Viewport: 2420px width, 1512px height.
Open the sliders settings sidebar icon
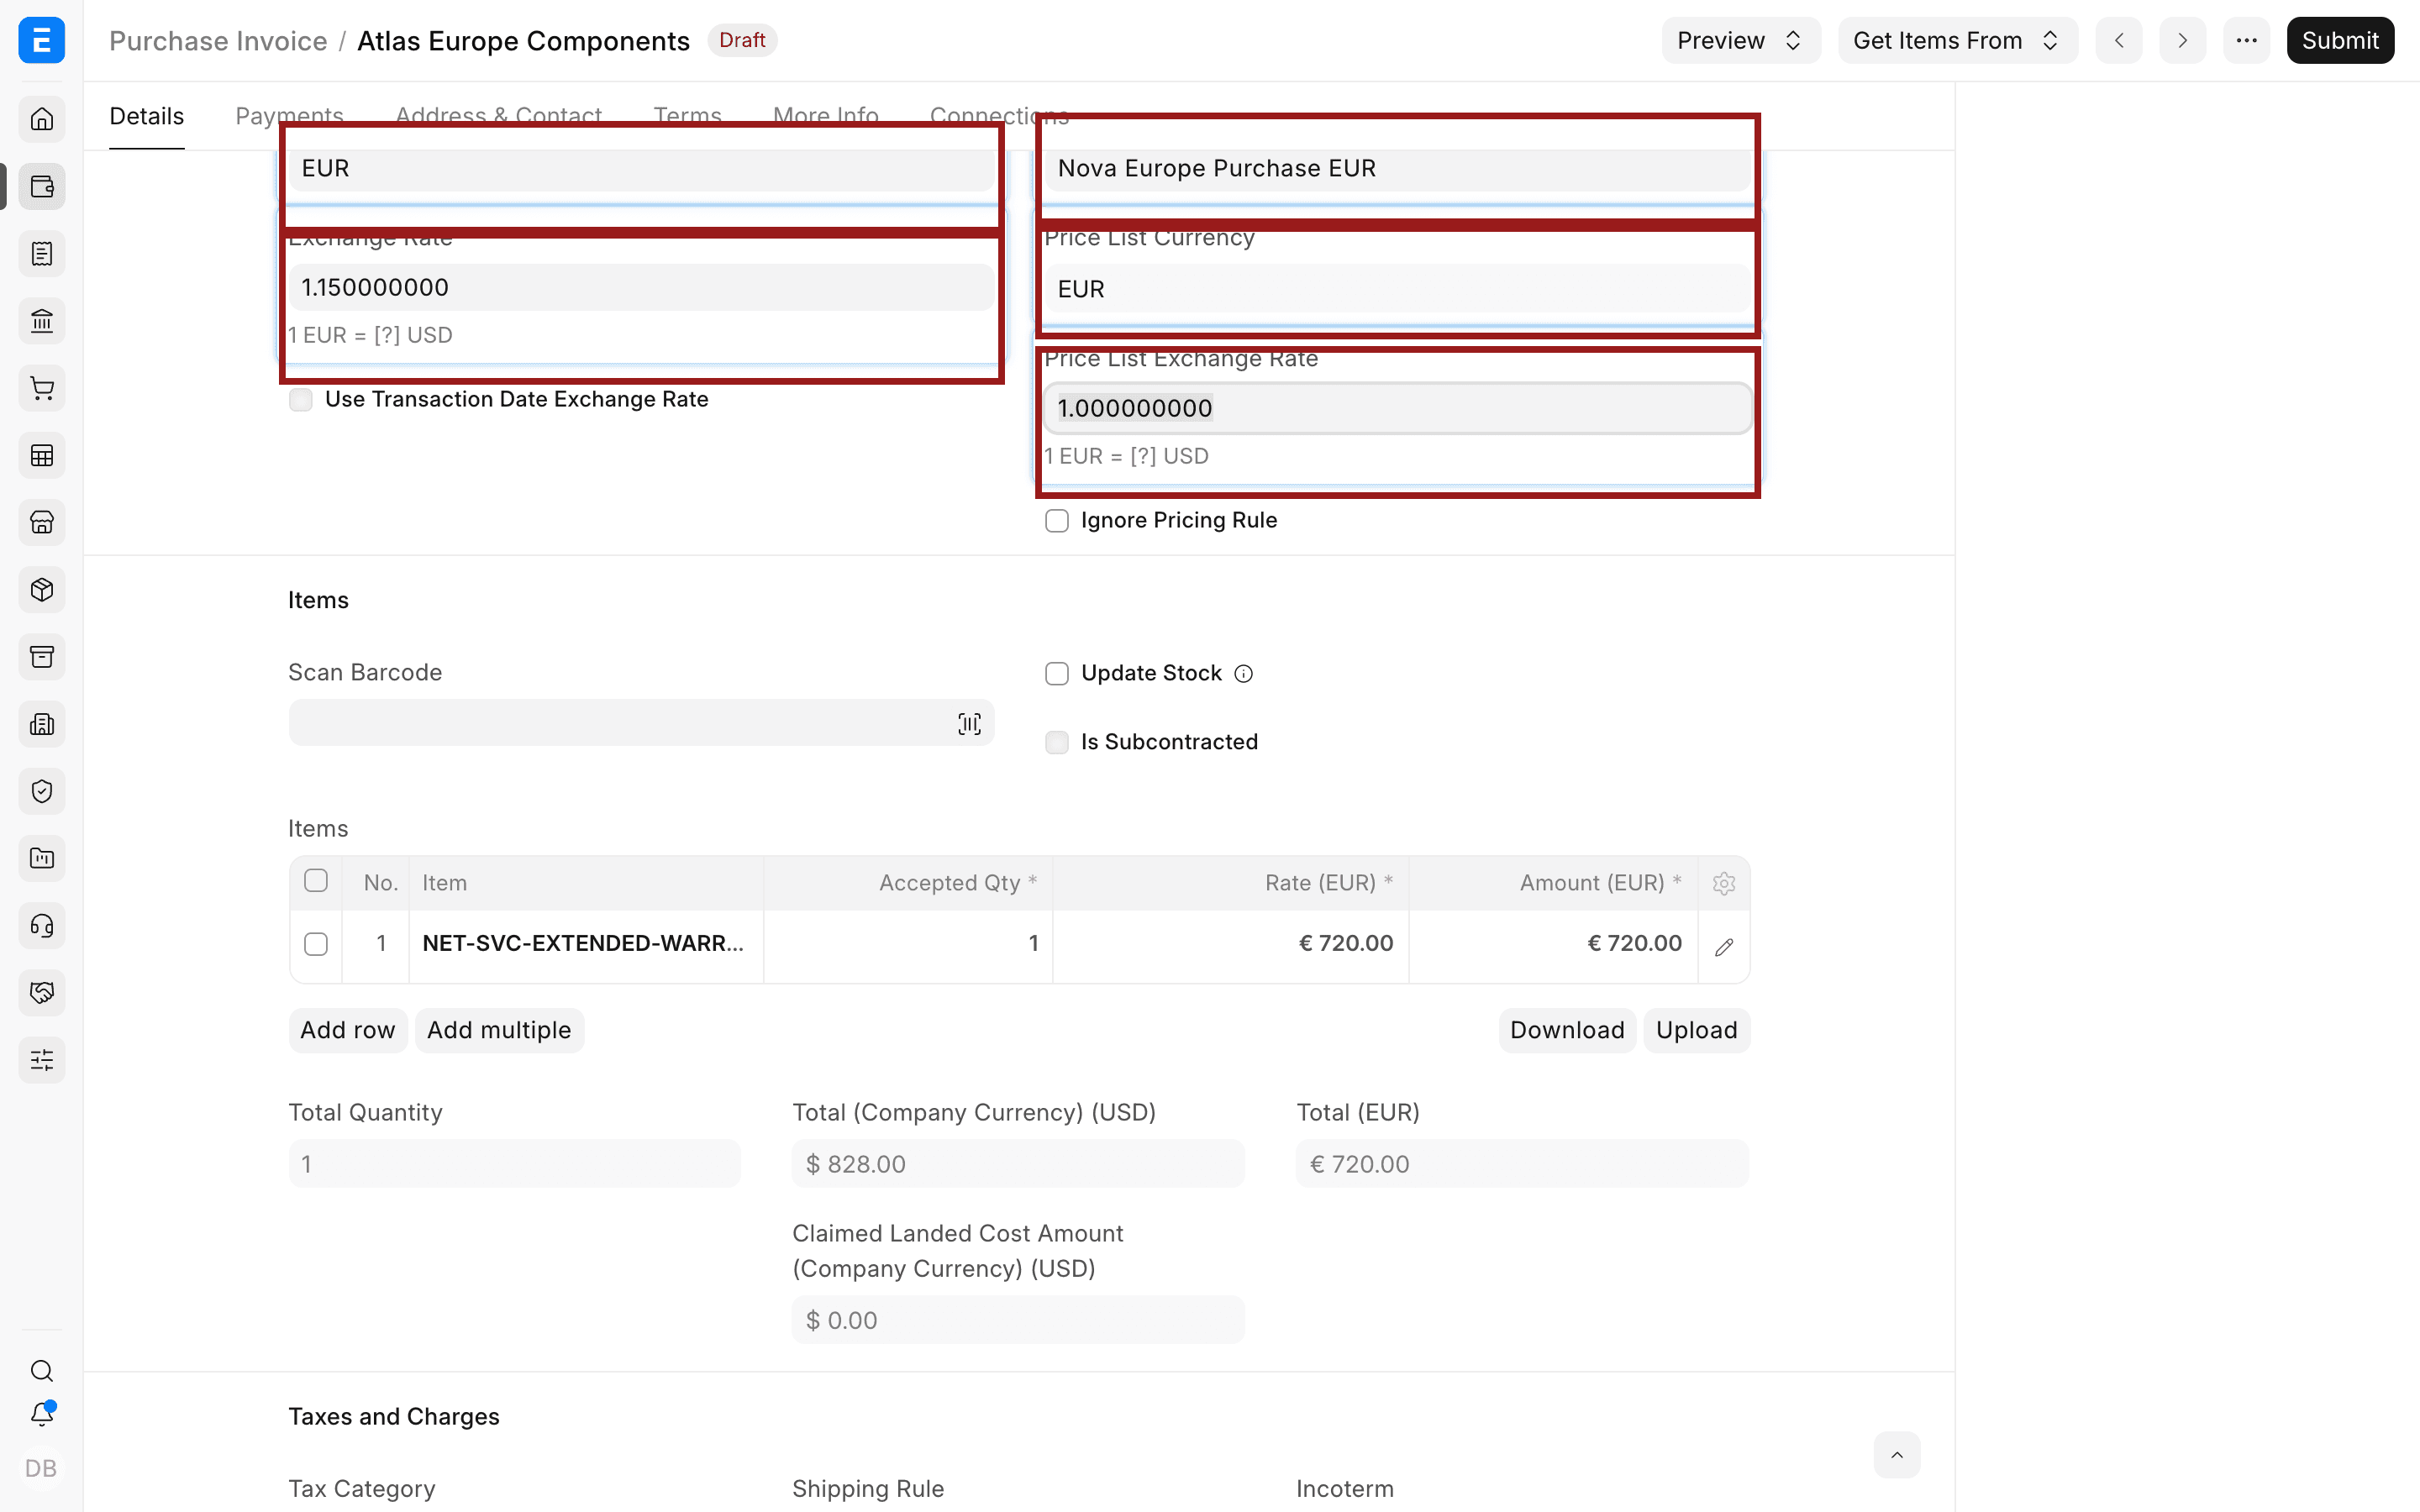pos(42,1060)
